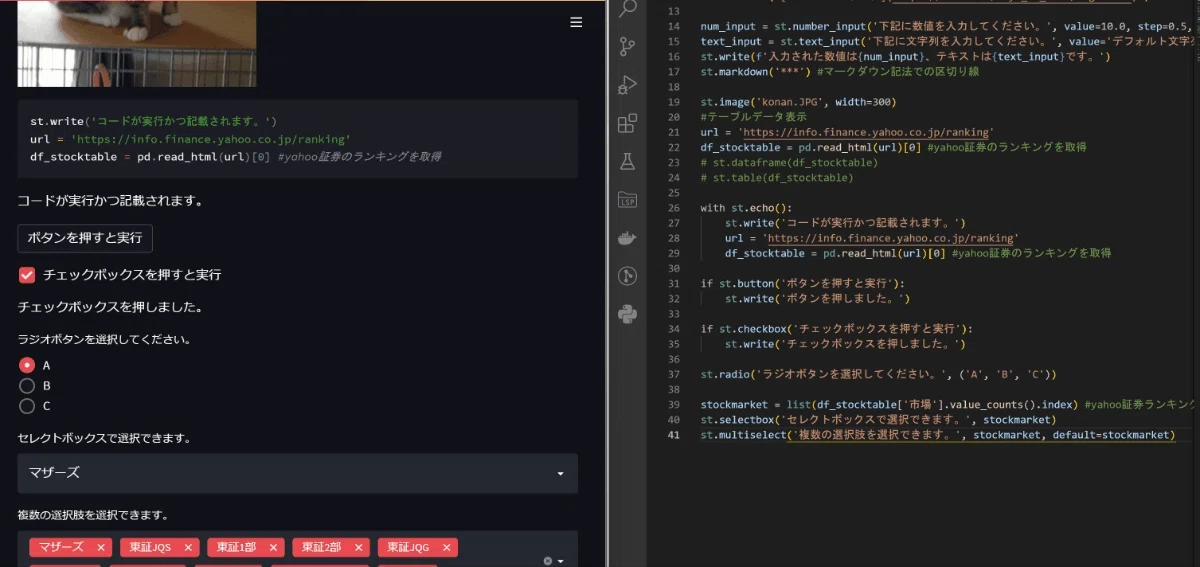Click the ボタンを押すと実行 button
1200x567 pixels.
click(85, 238)
